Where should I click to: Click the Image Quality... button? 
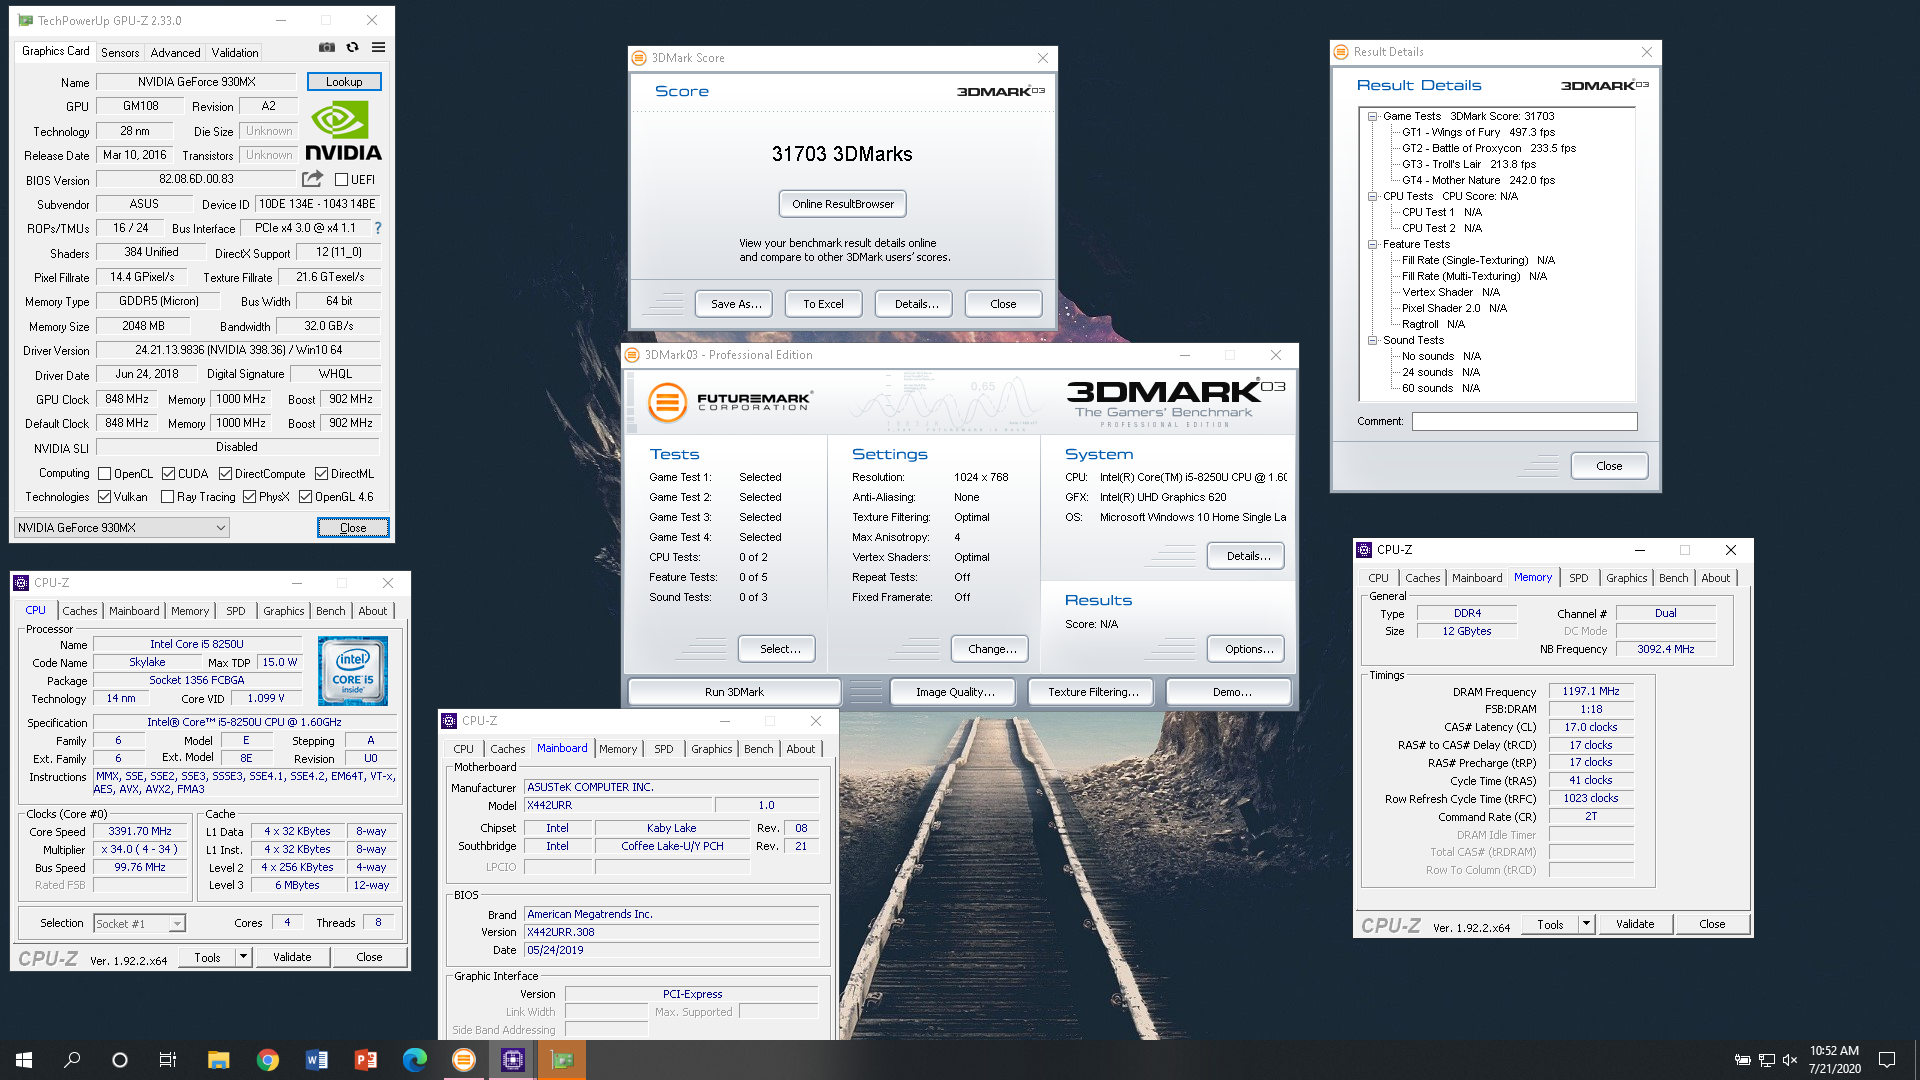[955, 692]
